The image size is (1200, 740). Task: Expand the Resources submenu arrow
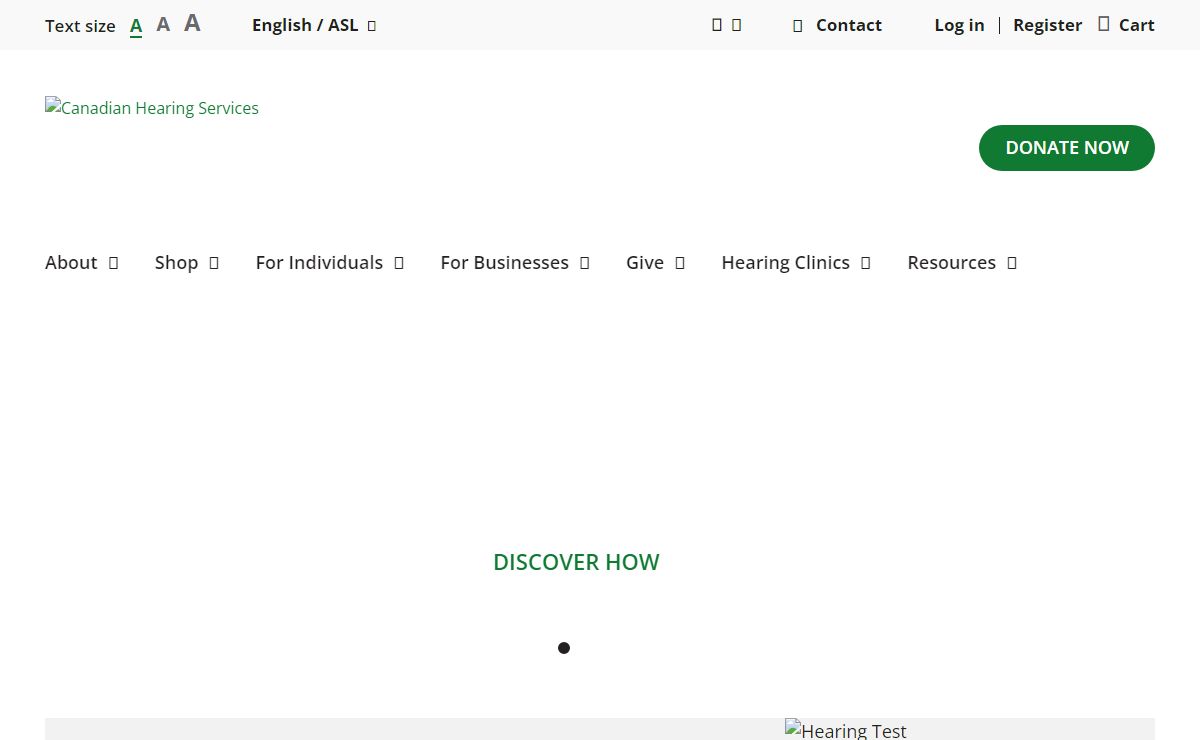click(1012, 263)
